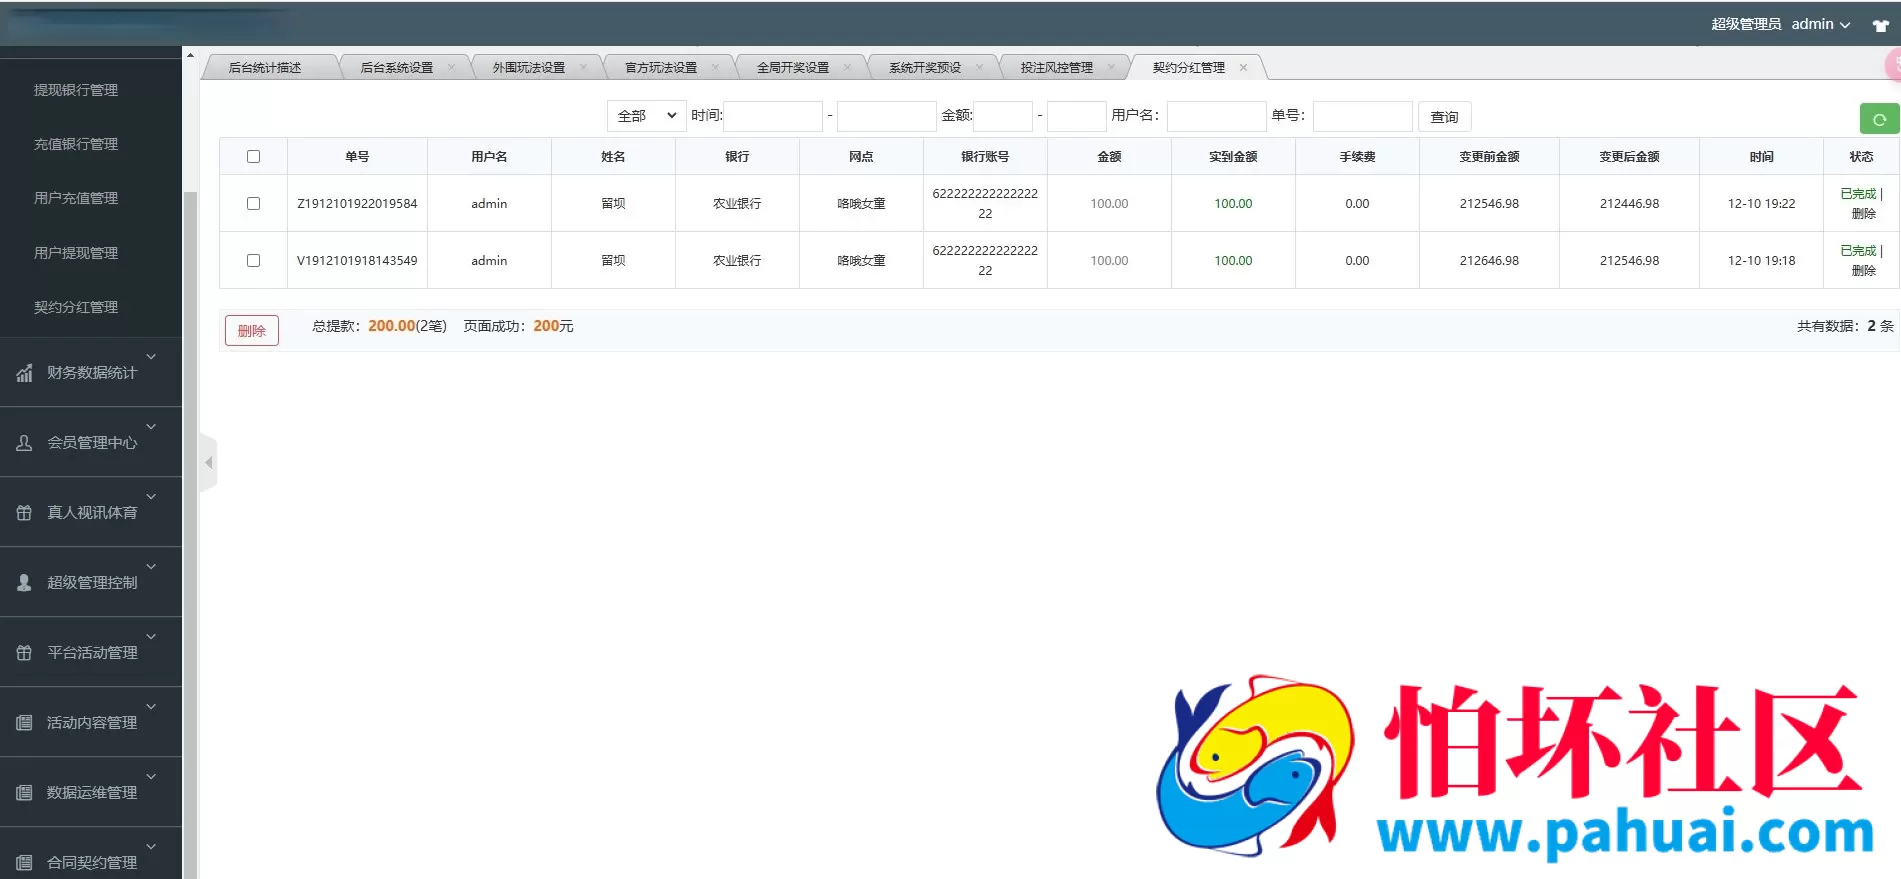This screenshot has width=1901, height=879.
Task: Click the 超级管理控制 person icon
Action: [24, 582]
